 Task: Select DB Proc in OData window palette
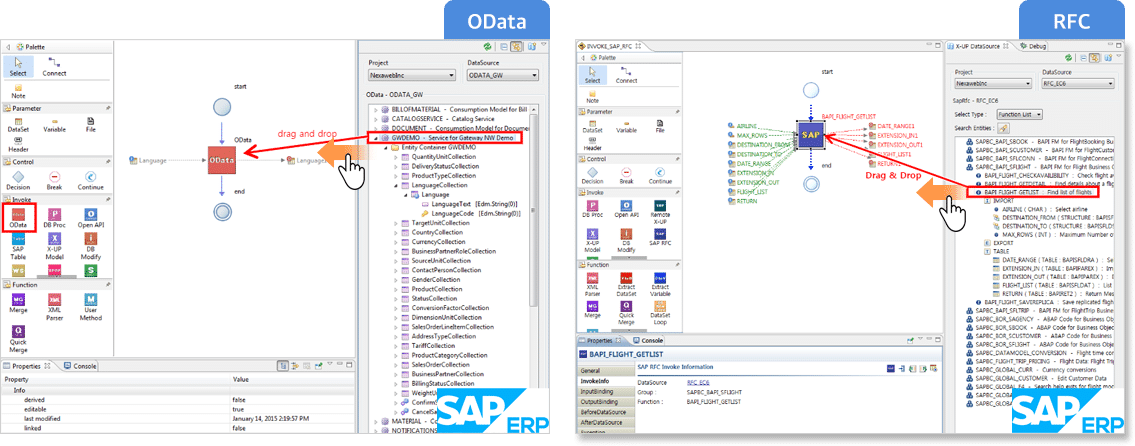[55, 219]
